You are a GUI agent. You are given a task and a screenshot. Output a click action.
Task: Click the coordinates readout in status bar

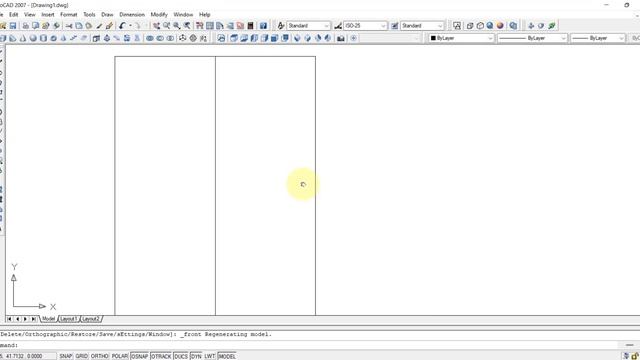28,356
